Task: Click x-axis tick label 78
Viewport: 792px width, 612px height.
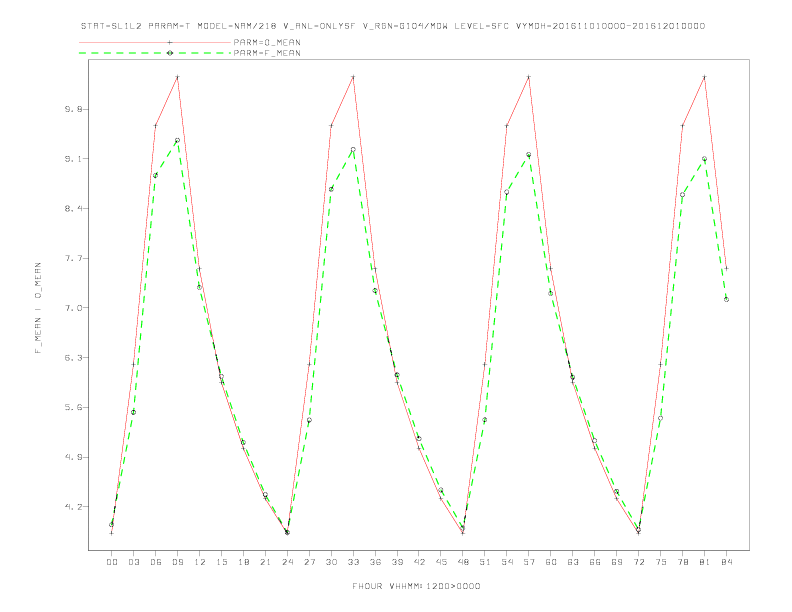Action: point(683,562)
